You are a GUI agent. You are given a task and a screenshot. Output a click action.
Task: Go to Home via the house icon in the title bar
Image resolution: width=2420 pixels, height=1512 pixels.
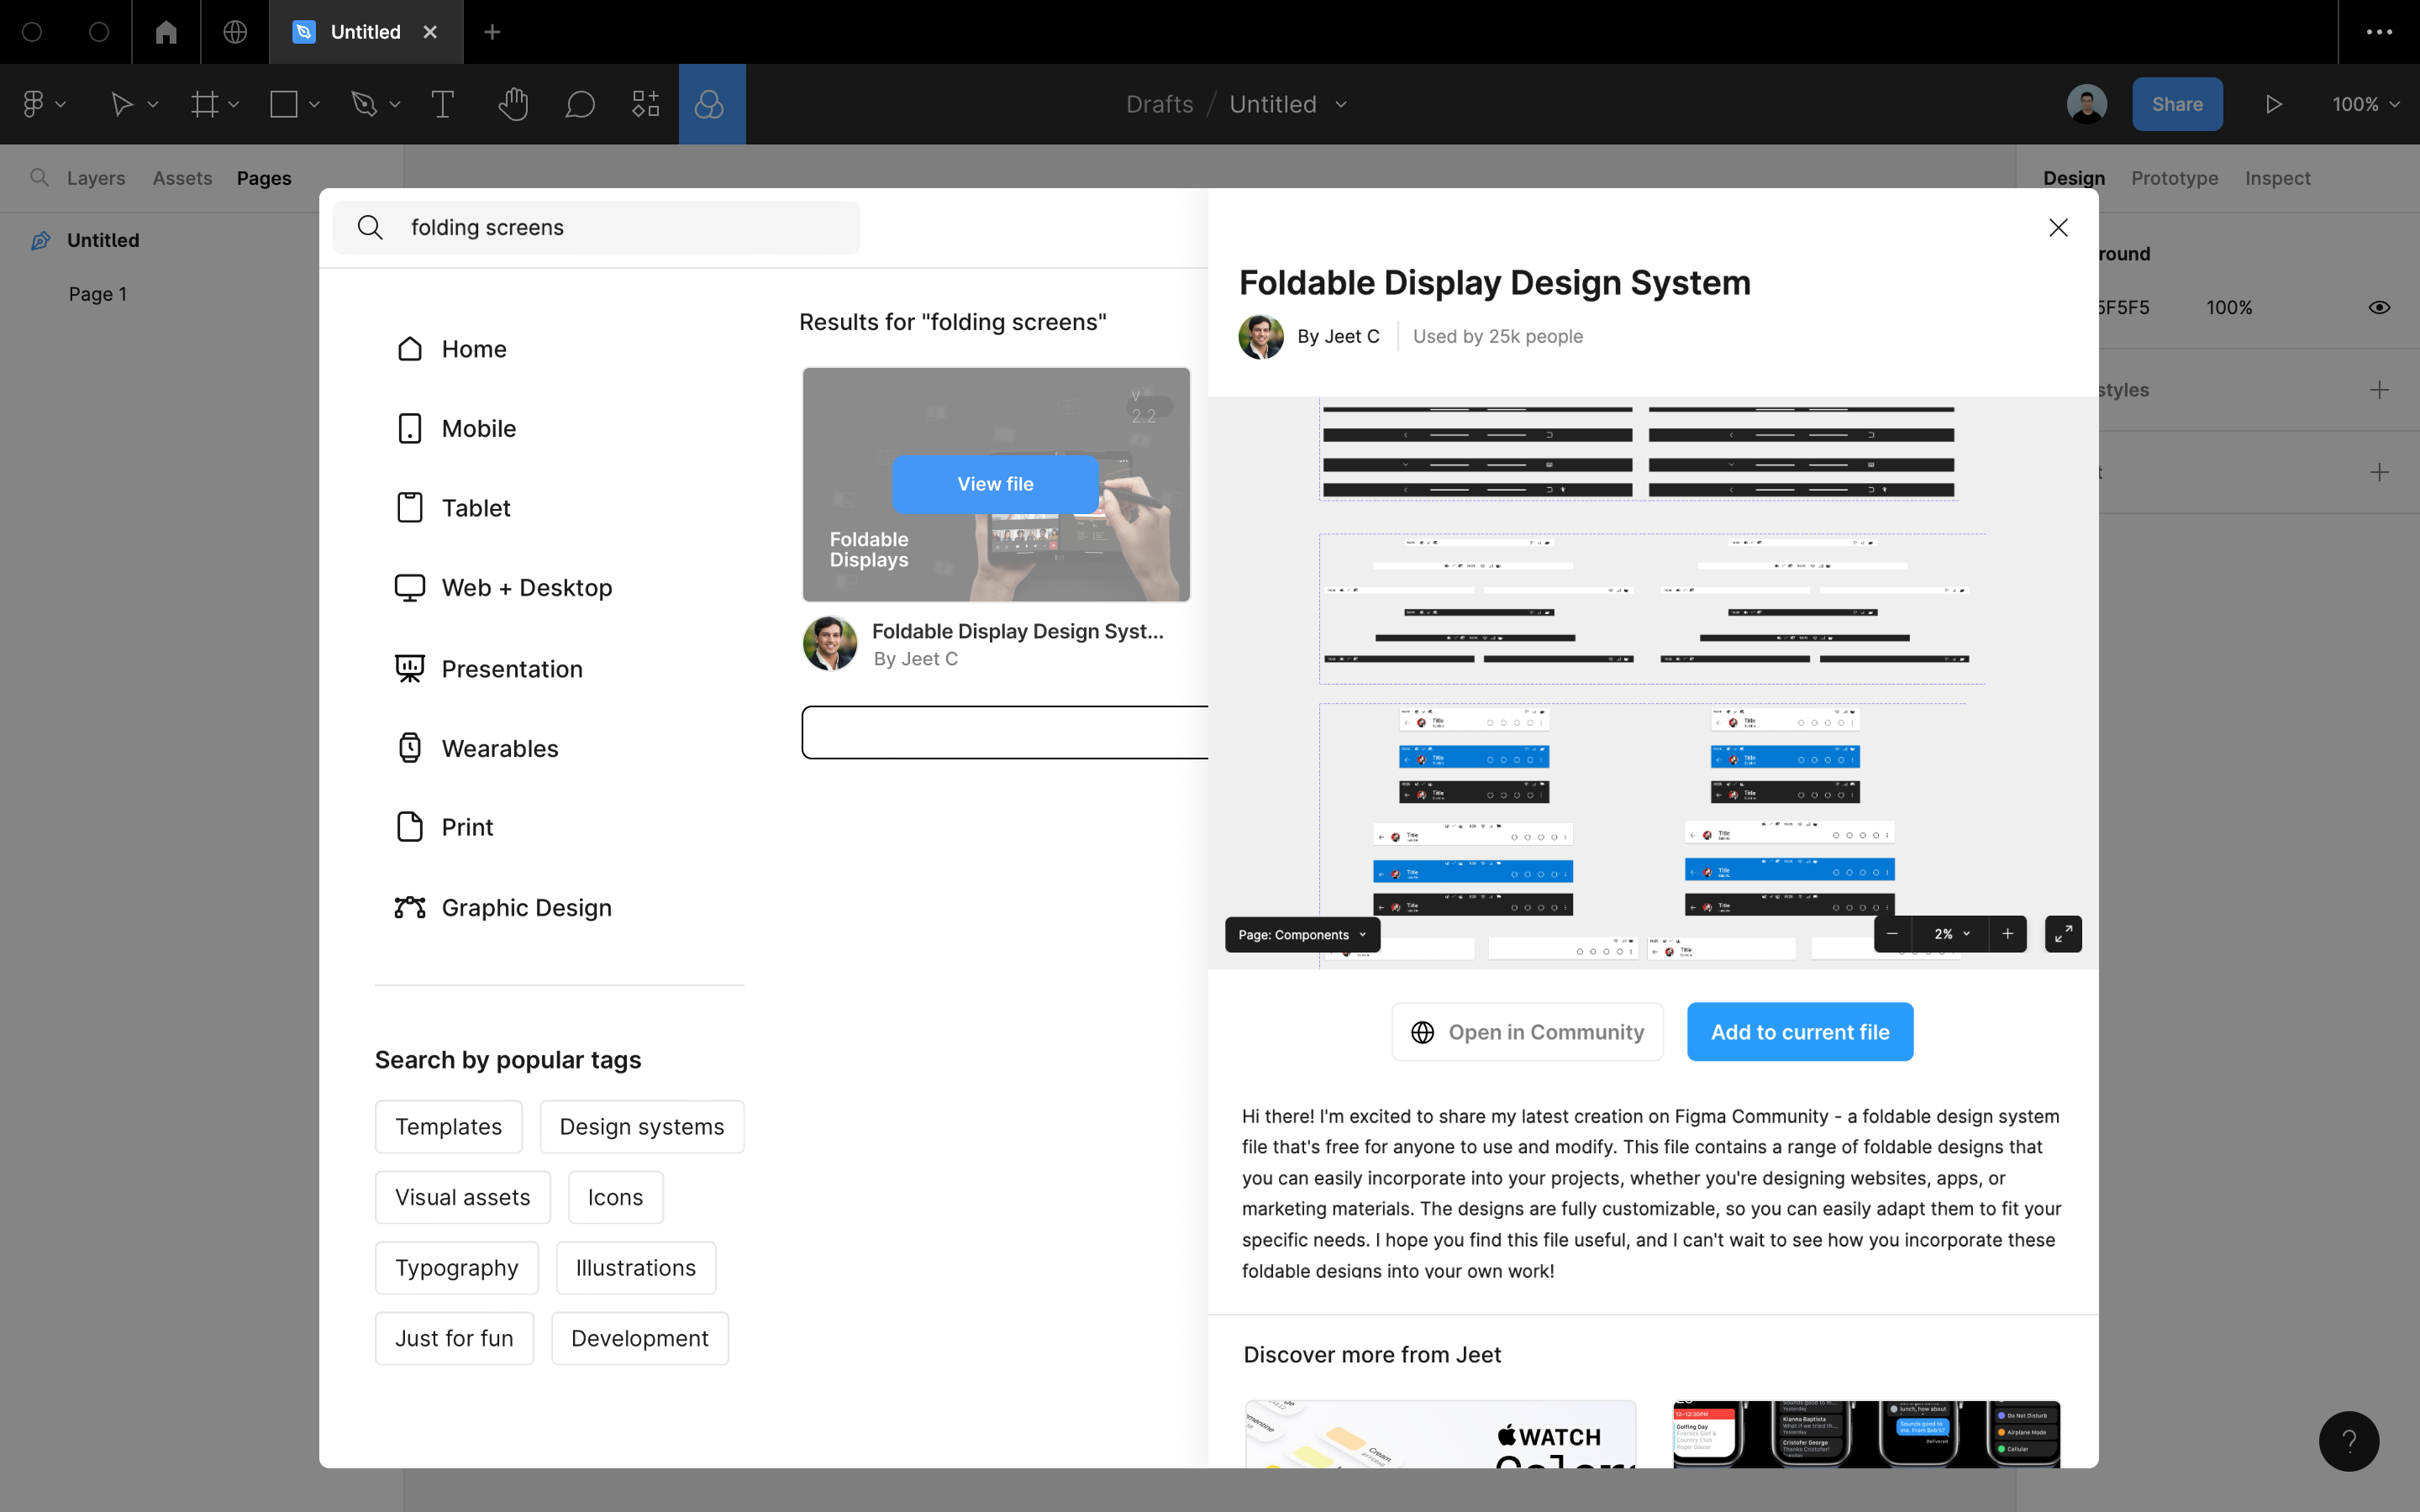[x=166, y=32]
